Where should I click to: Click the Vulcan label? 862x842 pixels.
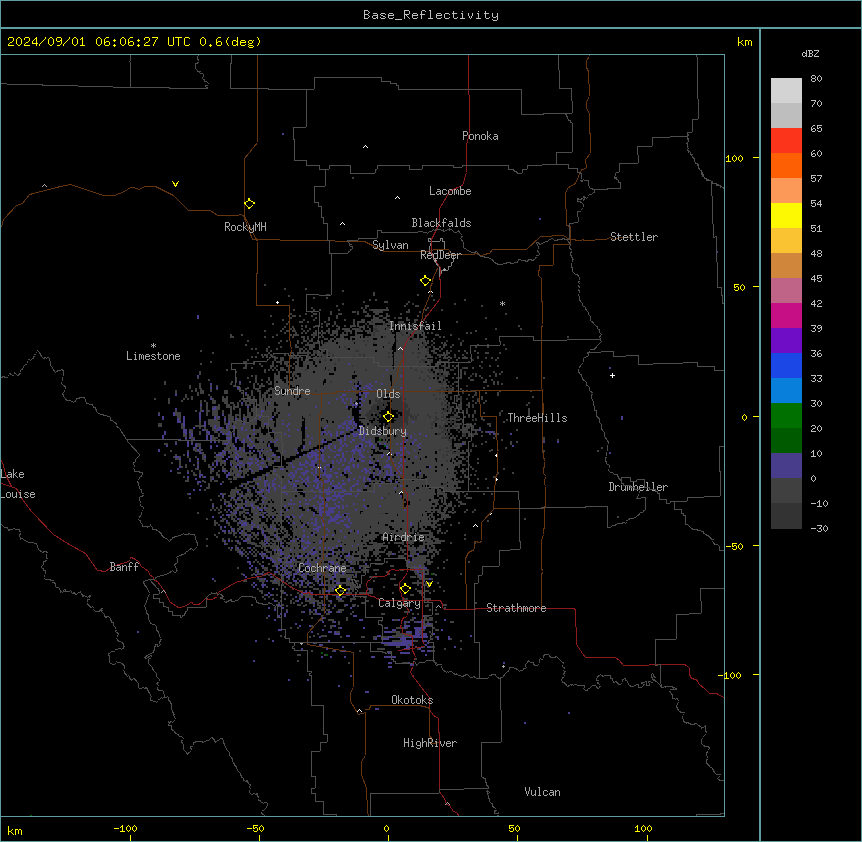[x=542, y=792]
